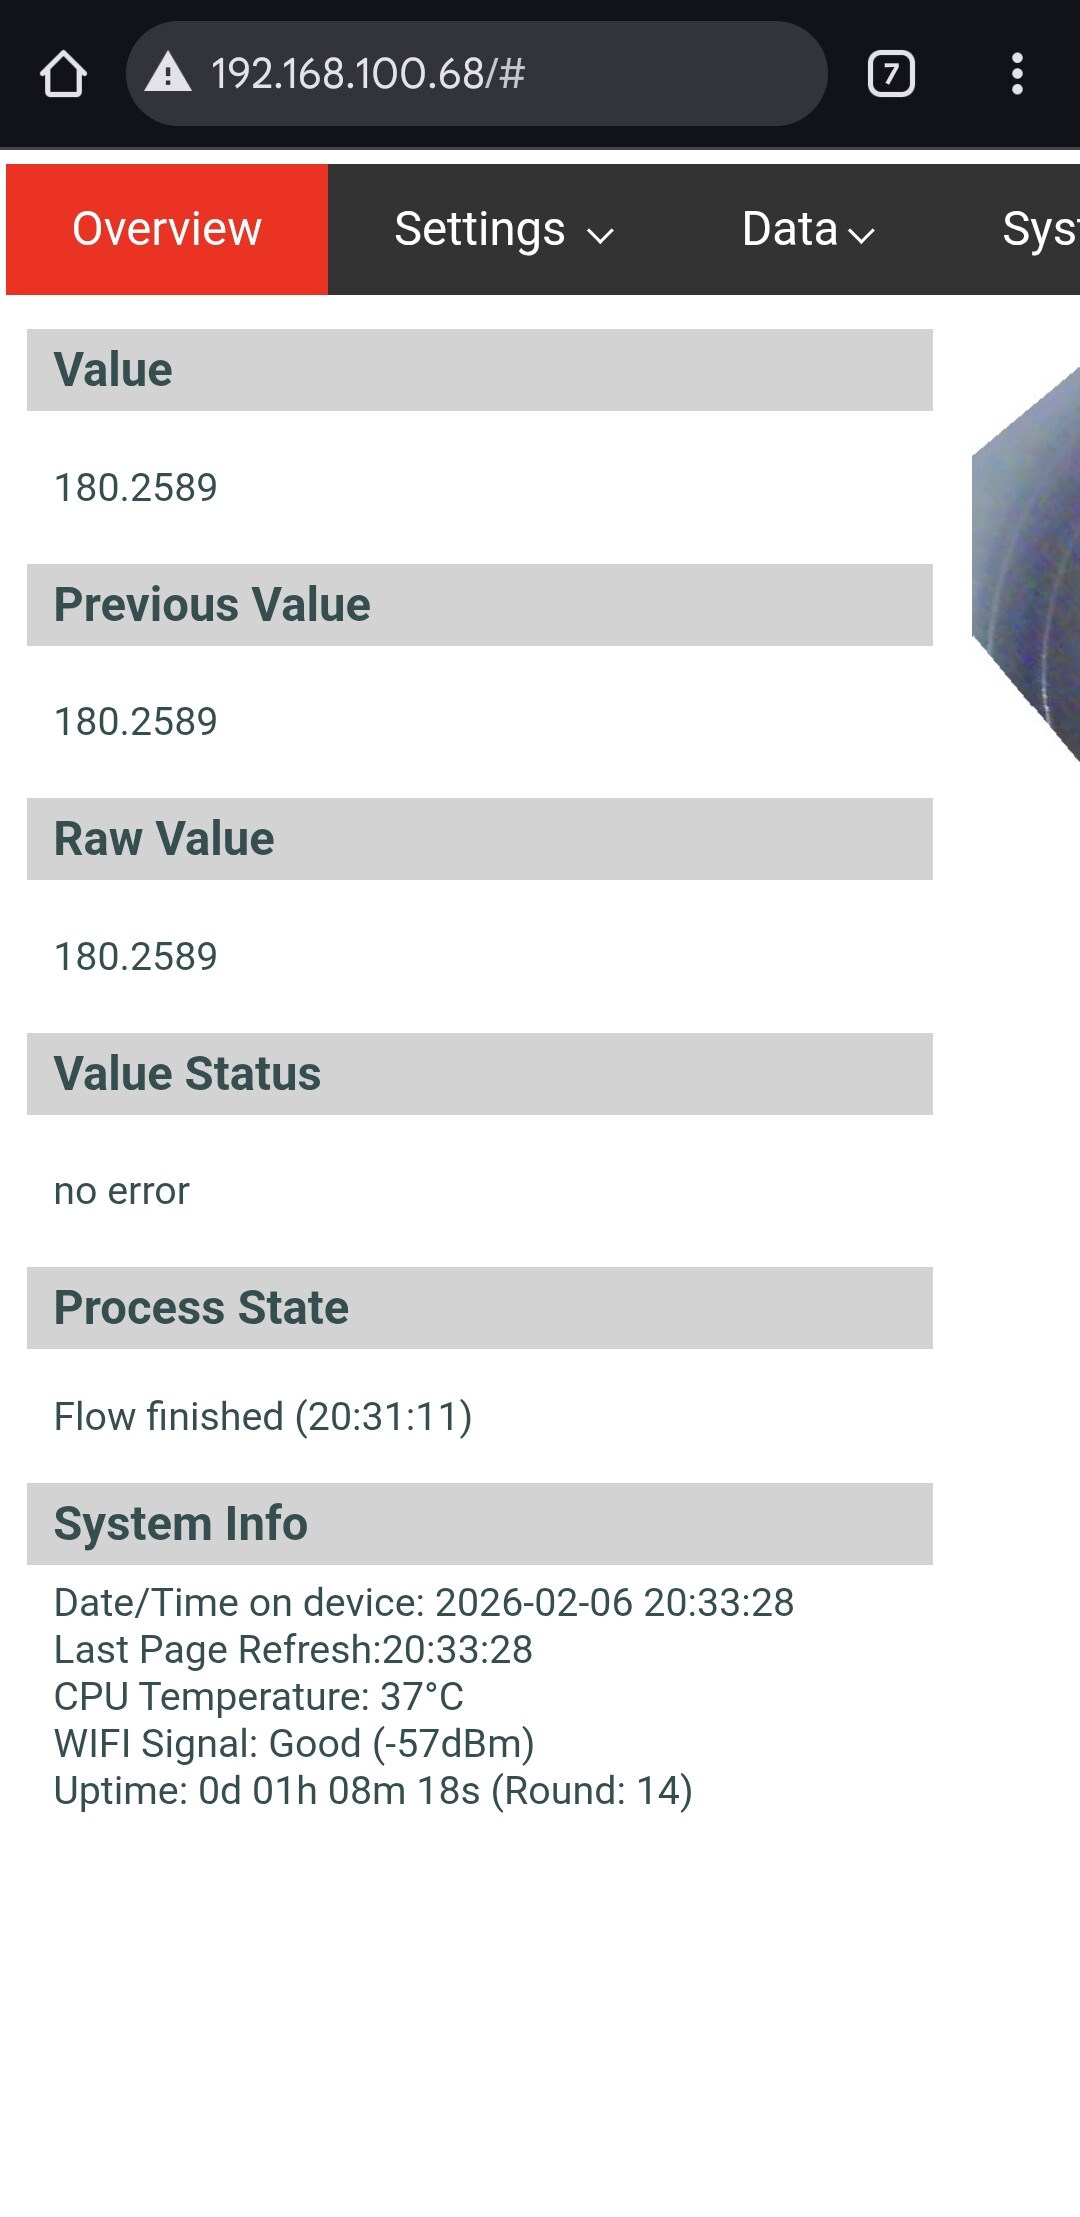
Task: Tap the insecure connection warning triangle
Action: coord(168,73)
